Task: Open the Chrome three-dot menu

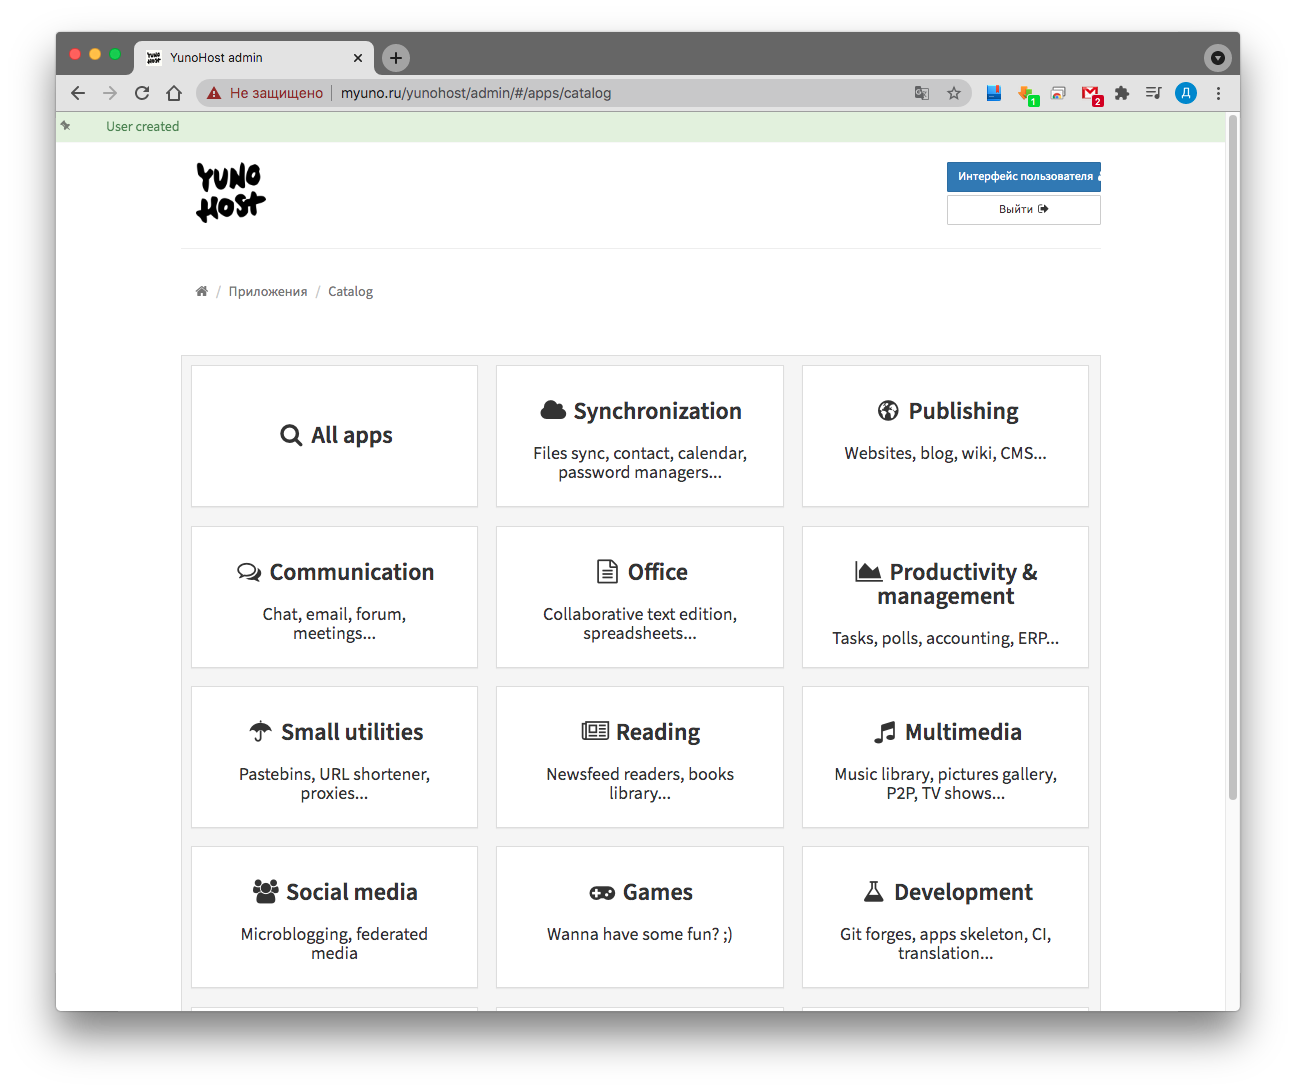Action: coord(1218,93)
